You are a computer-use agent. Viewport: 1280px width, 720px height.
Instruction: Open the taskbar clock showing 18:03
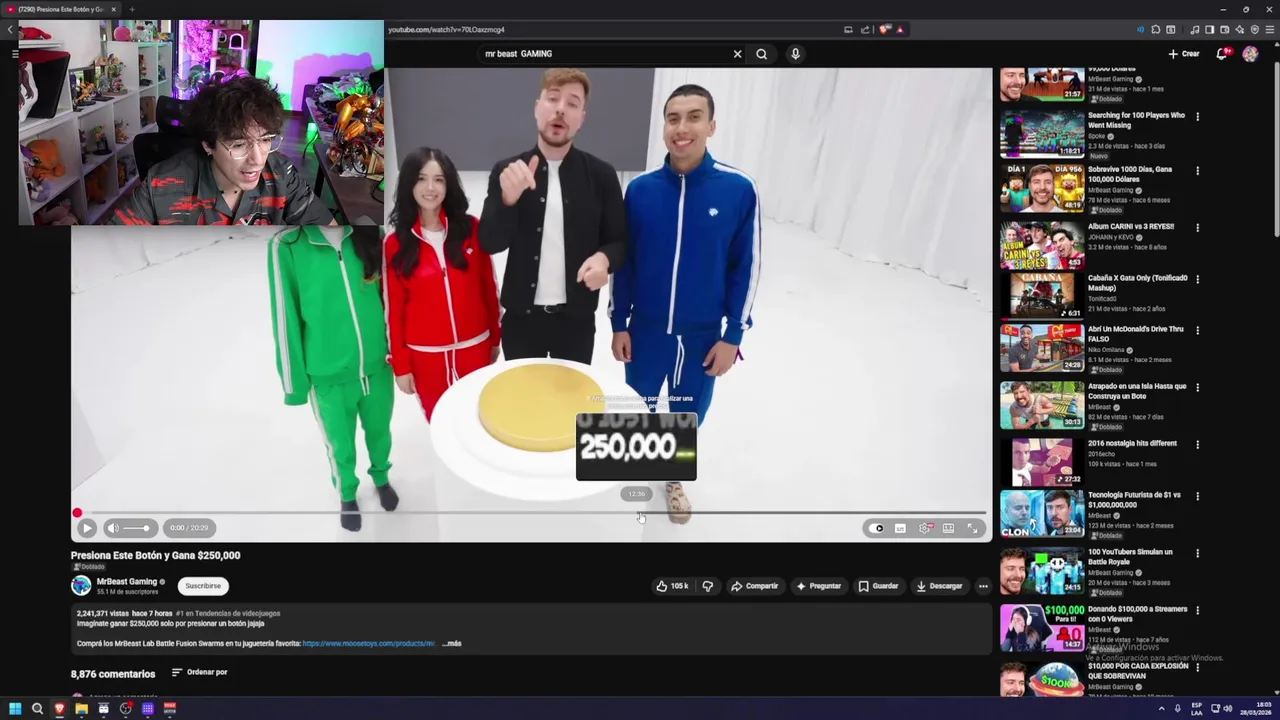click(1256, 709)
